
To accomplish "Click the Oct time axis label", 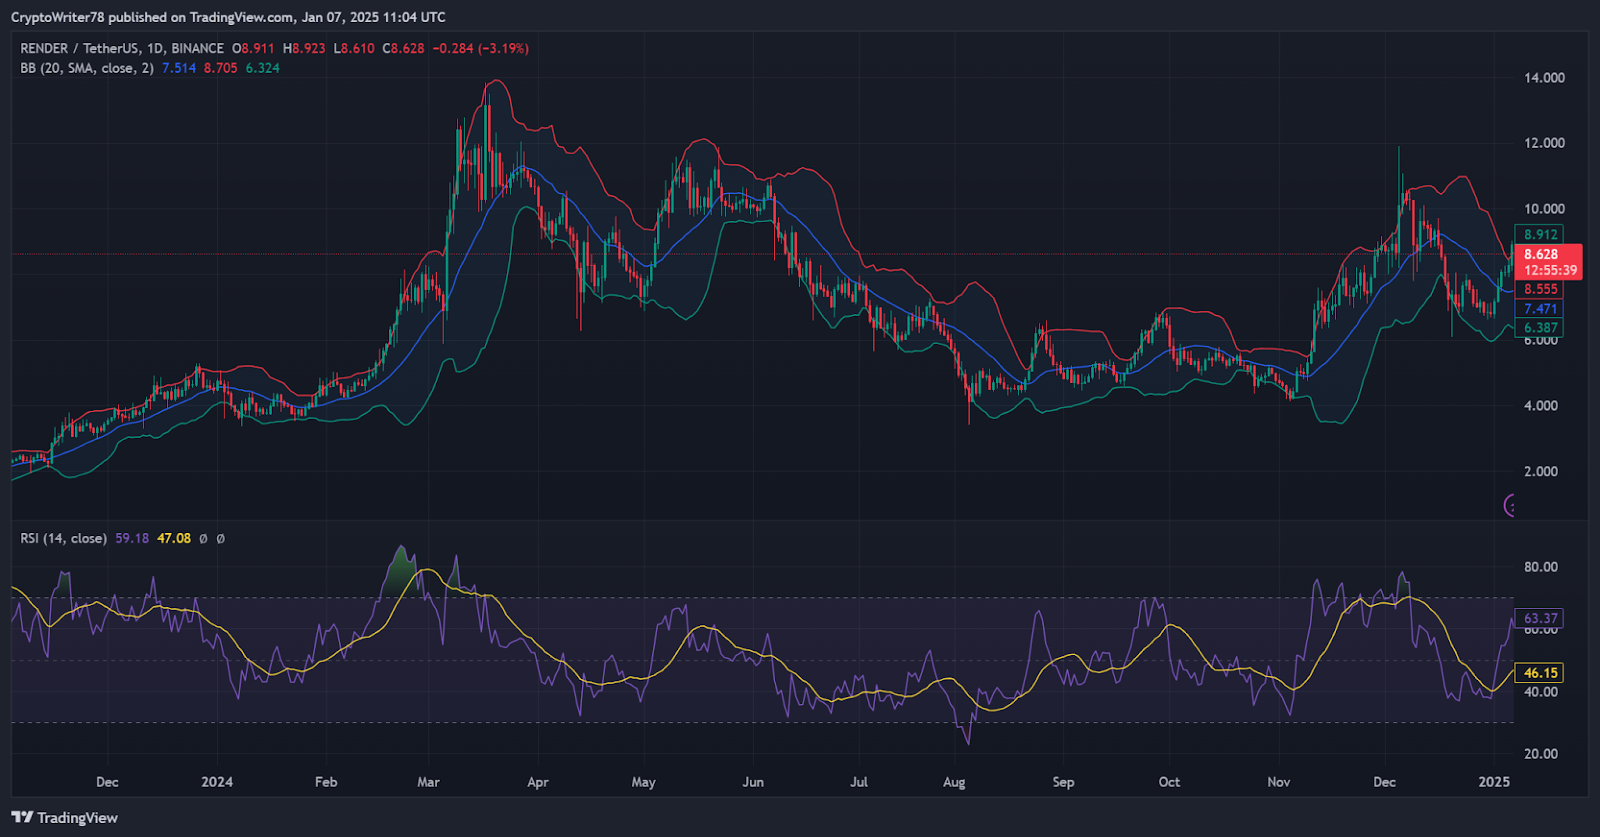I will tap(1169, 782).
